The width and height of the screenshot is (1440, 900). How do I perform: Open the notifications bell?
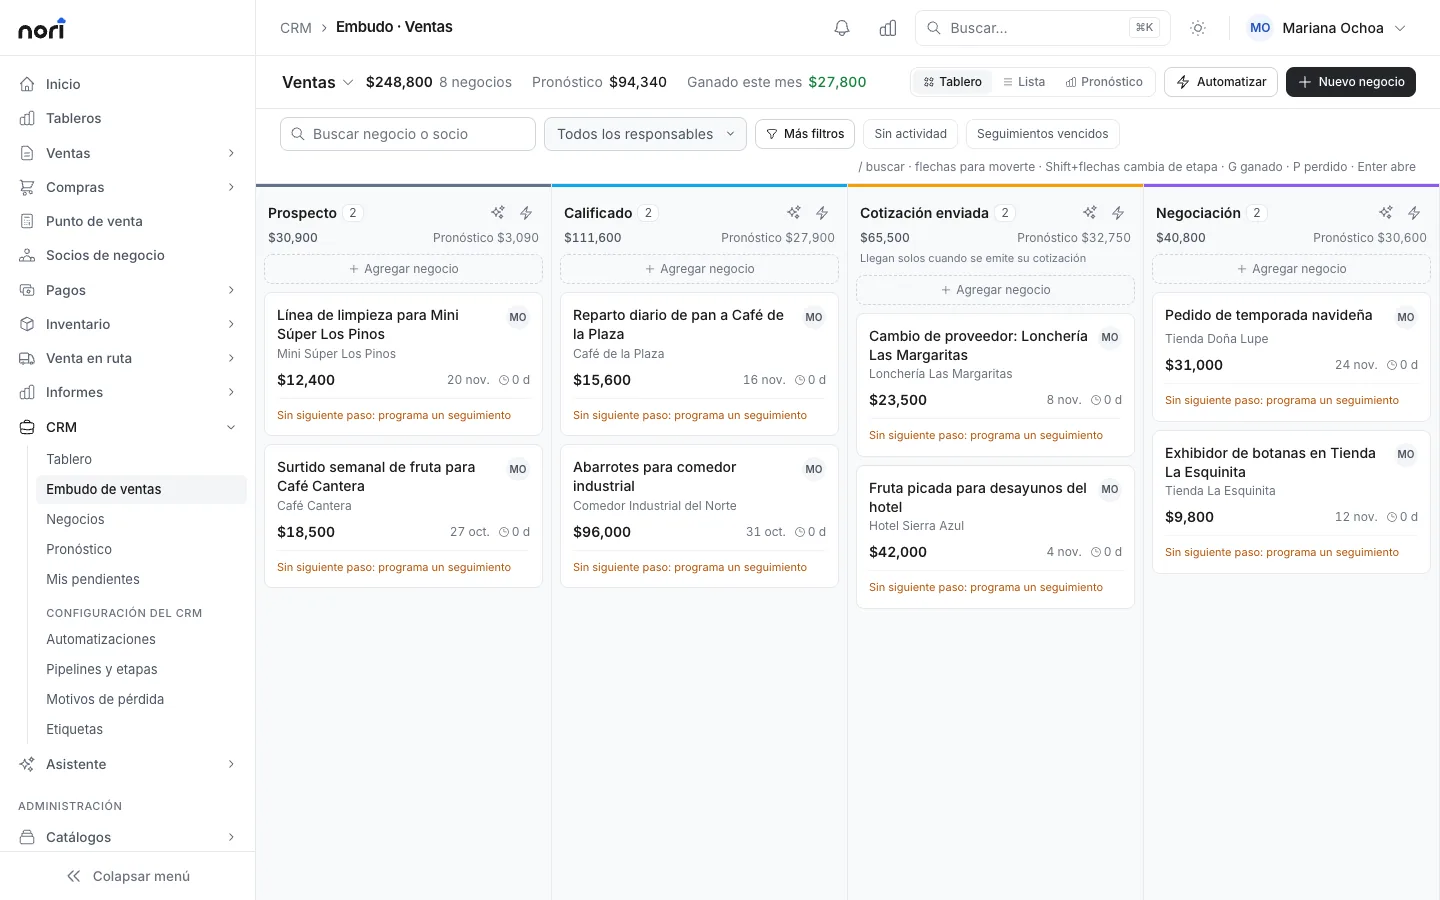pyautogui.click(x=842, y=28)
